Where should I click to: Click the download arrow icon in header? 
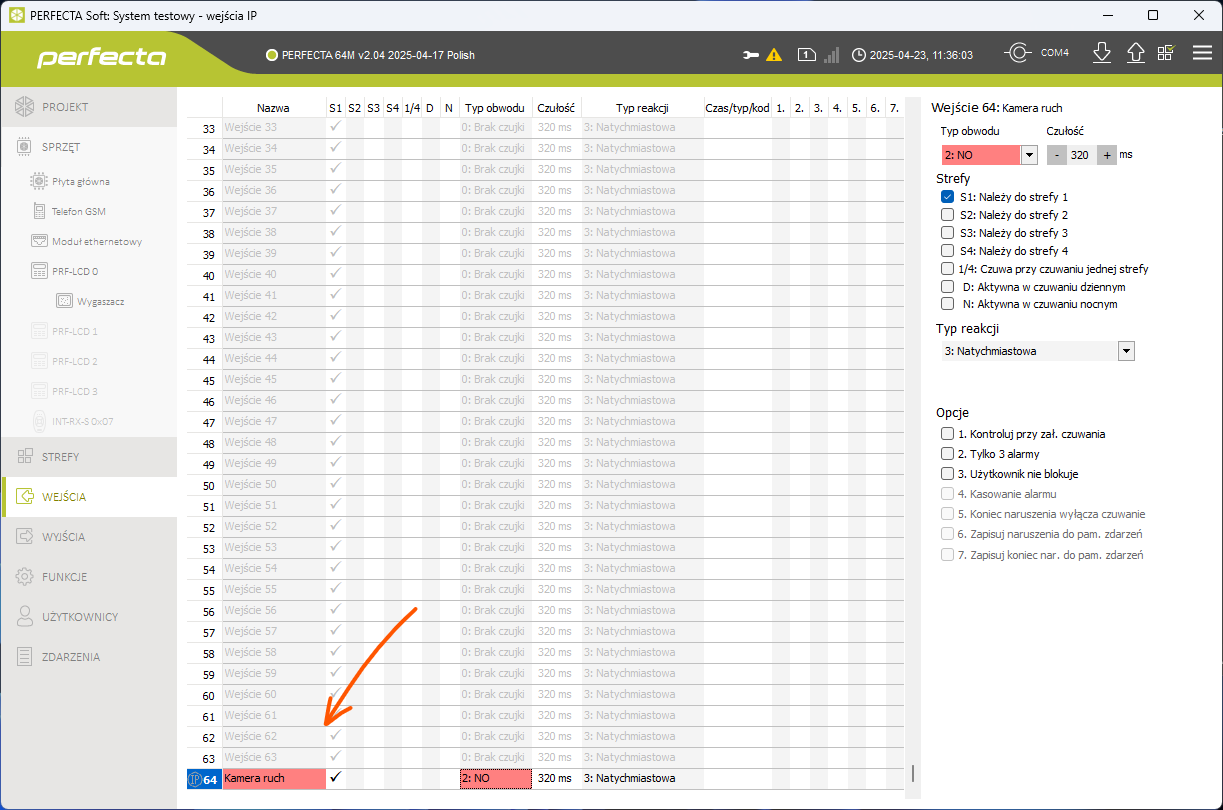(x=1102, y=54)
